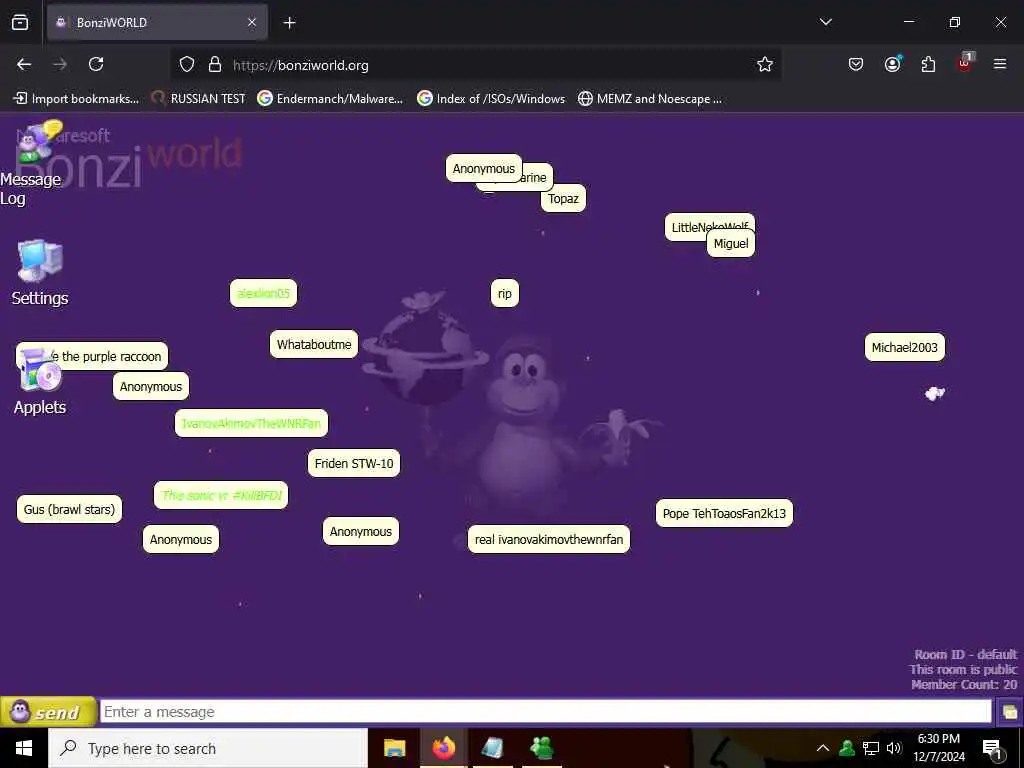Click the Gus (brawl stars) name tag

(x=69, y=509)
